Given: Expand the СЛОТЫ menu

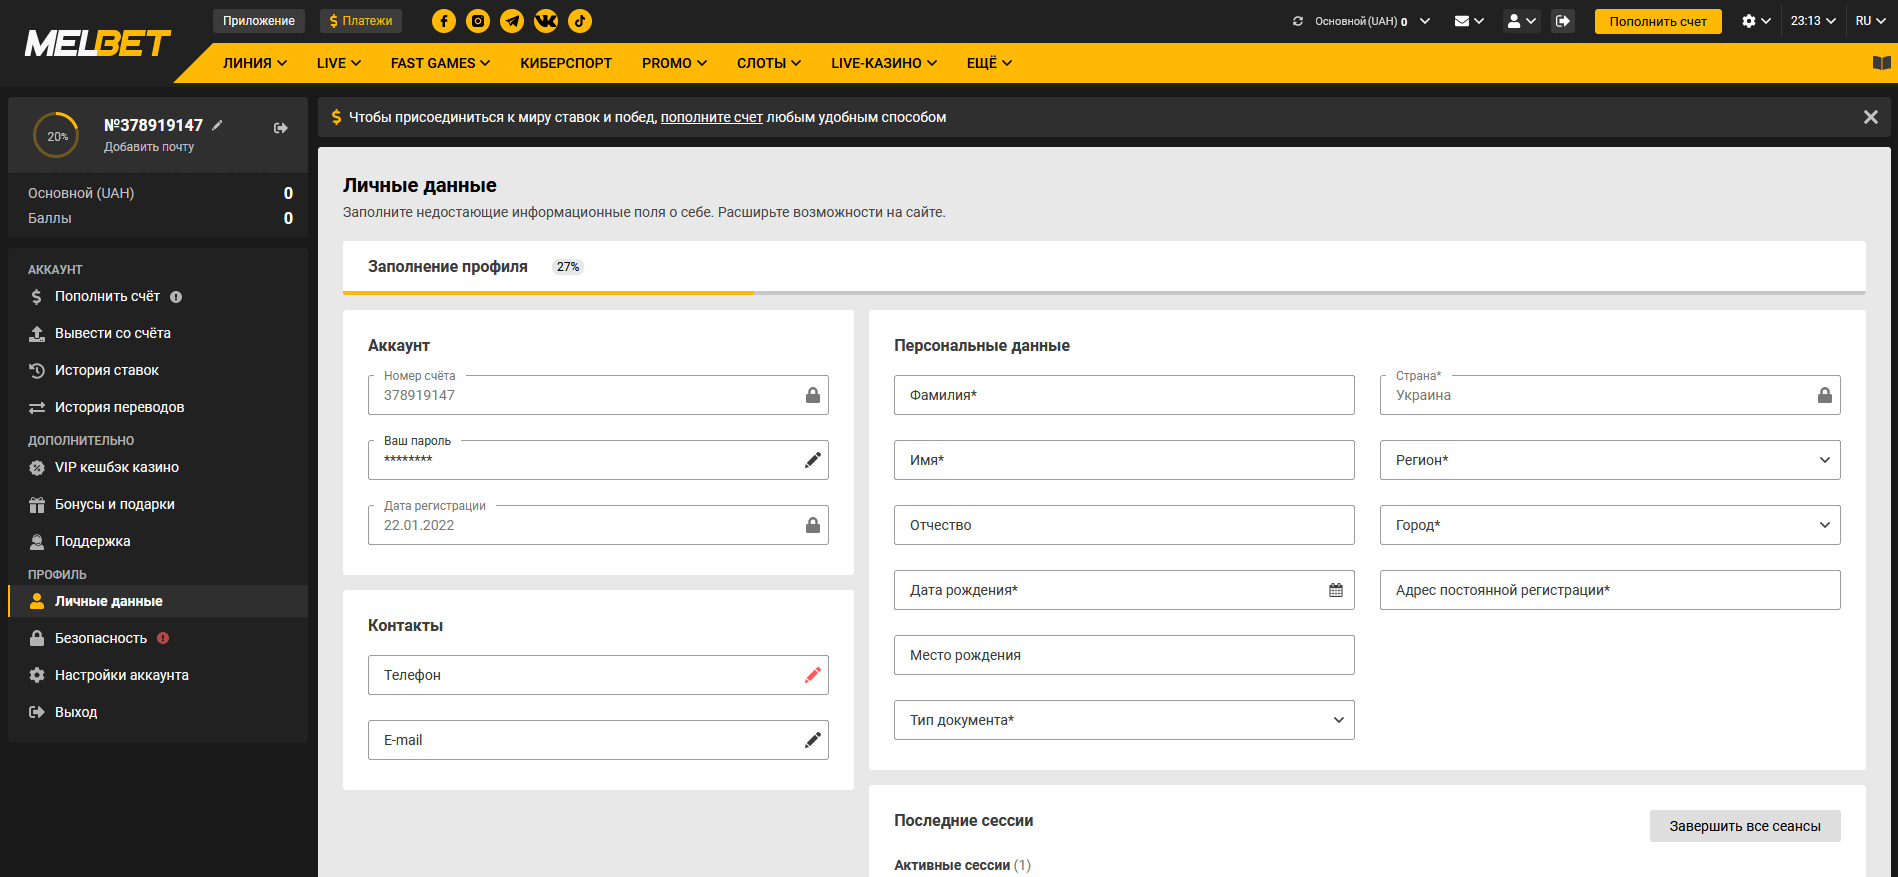Looking at the screenshot, I should pyautogui.click(x=769, y=63).
